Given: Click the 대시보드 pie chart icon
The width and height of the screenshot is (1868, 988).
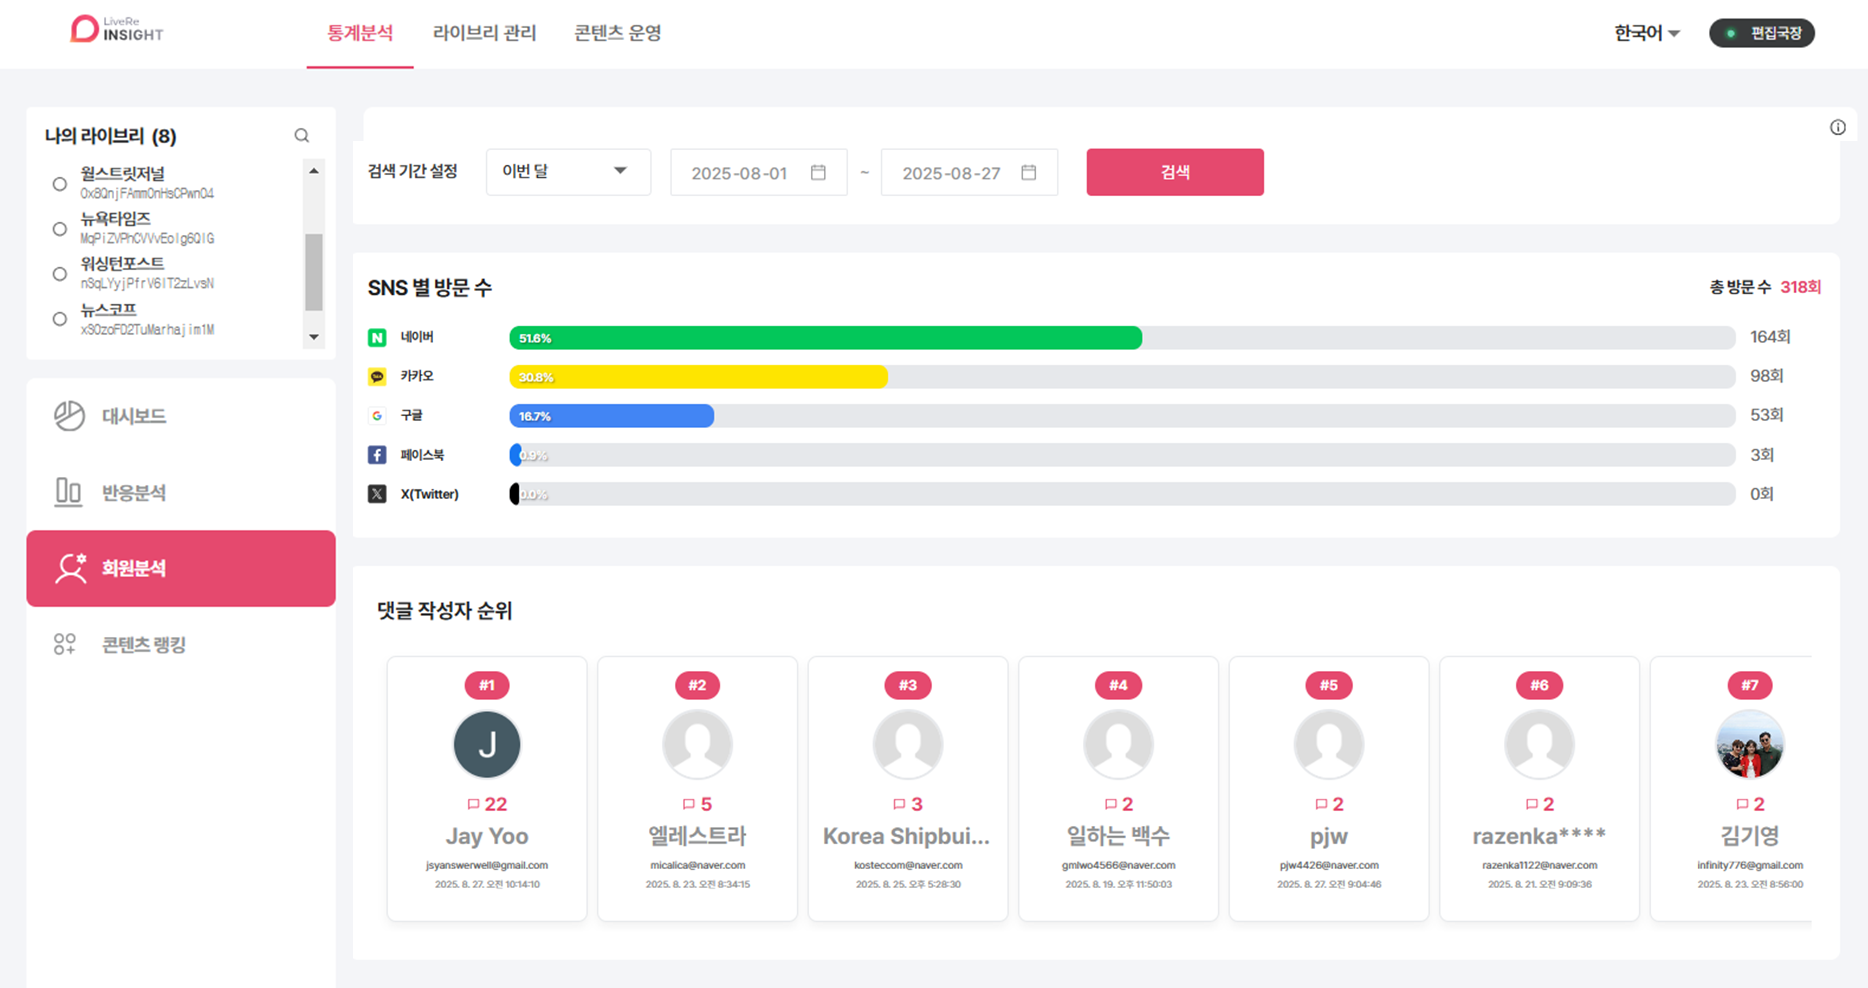Looking at the screenshot, I should [69, 416].
